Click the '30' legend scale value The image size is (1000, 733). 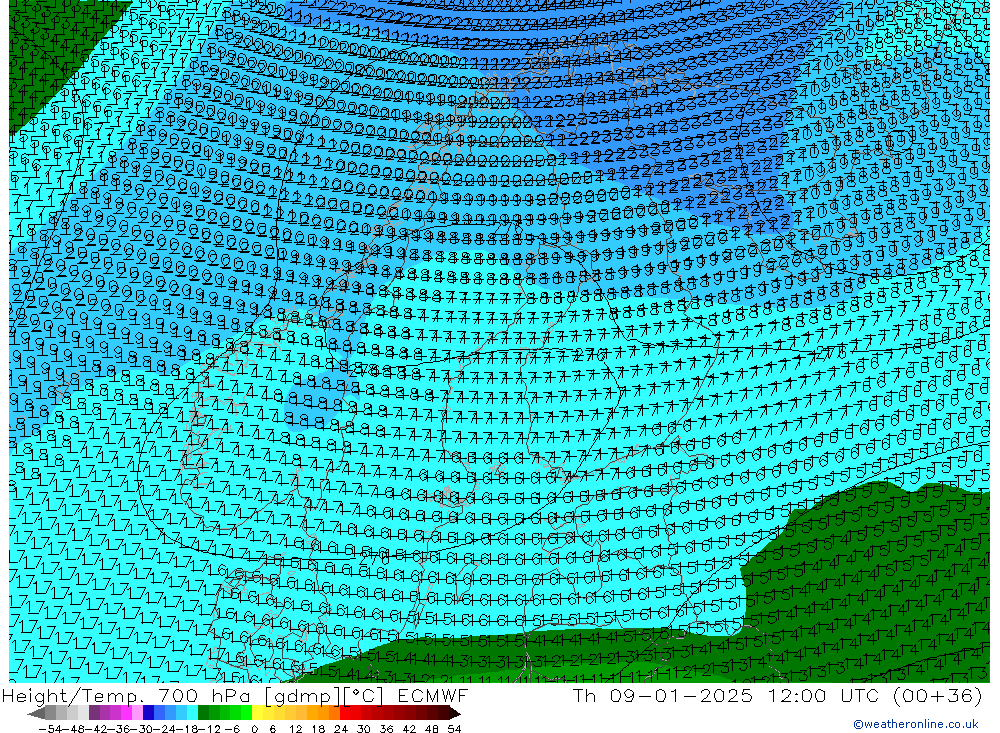[363, 729]
